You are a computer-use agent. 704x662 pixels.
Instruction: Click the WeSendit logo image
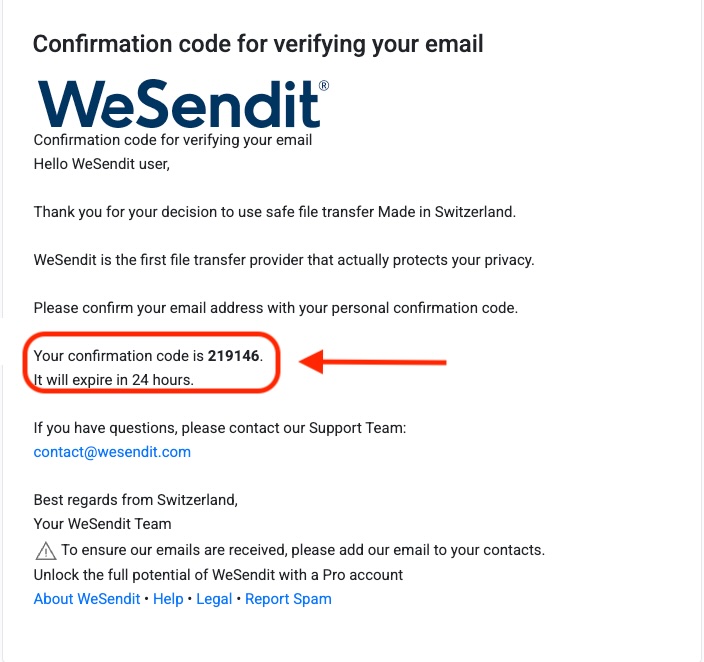click(178, 103)
